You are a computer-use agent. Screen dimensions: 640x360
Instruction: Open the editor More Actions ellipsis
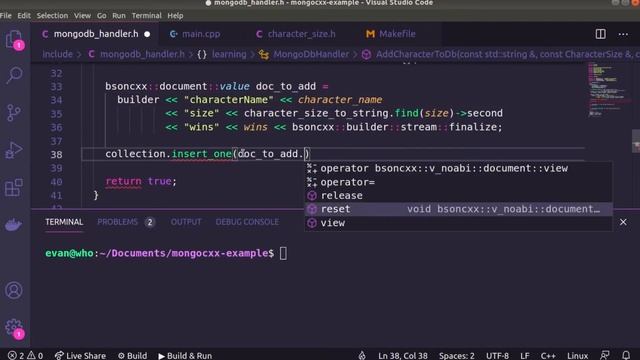623,34
